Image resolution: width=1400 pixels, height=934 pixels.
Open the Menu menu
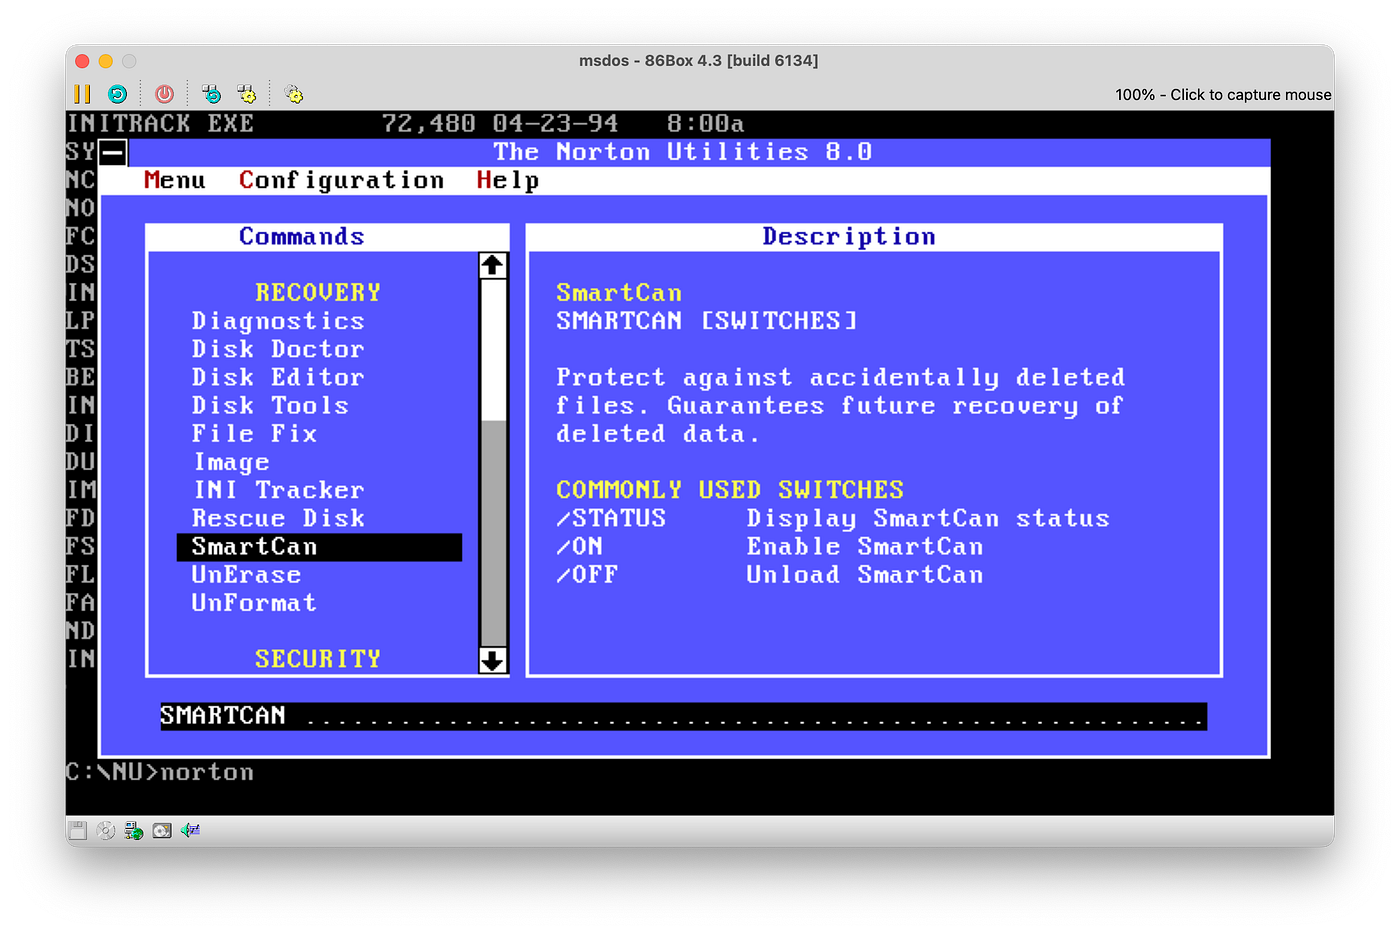coord(175,180)
